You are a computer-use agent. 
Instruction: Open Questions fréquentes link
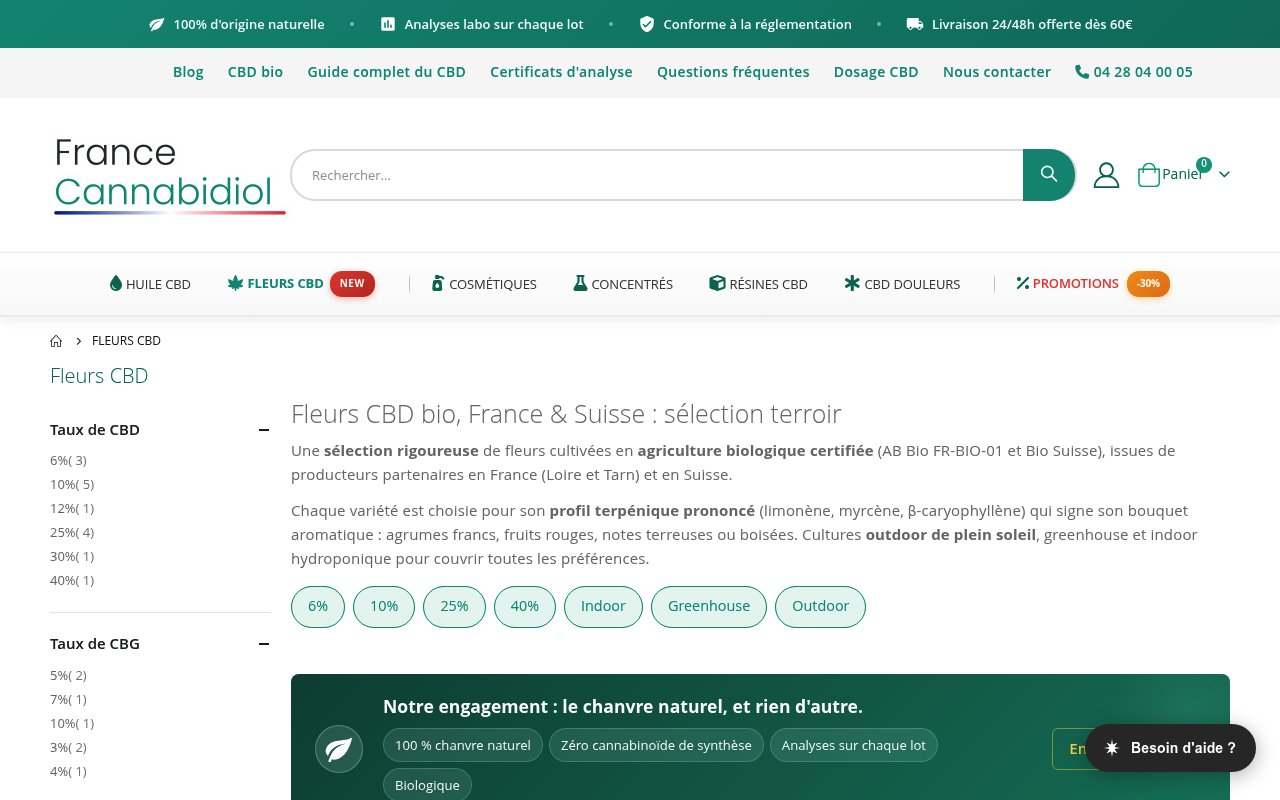click(733, 72)
